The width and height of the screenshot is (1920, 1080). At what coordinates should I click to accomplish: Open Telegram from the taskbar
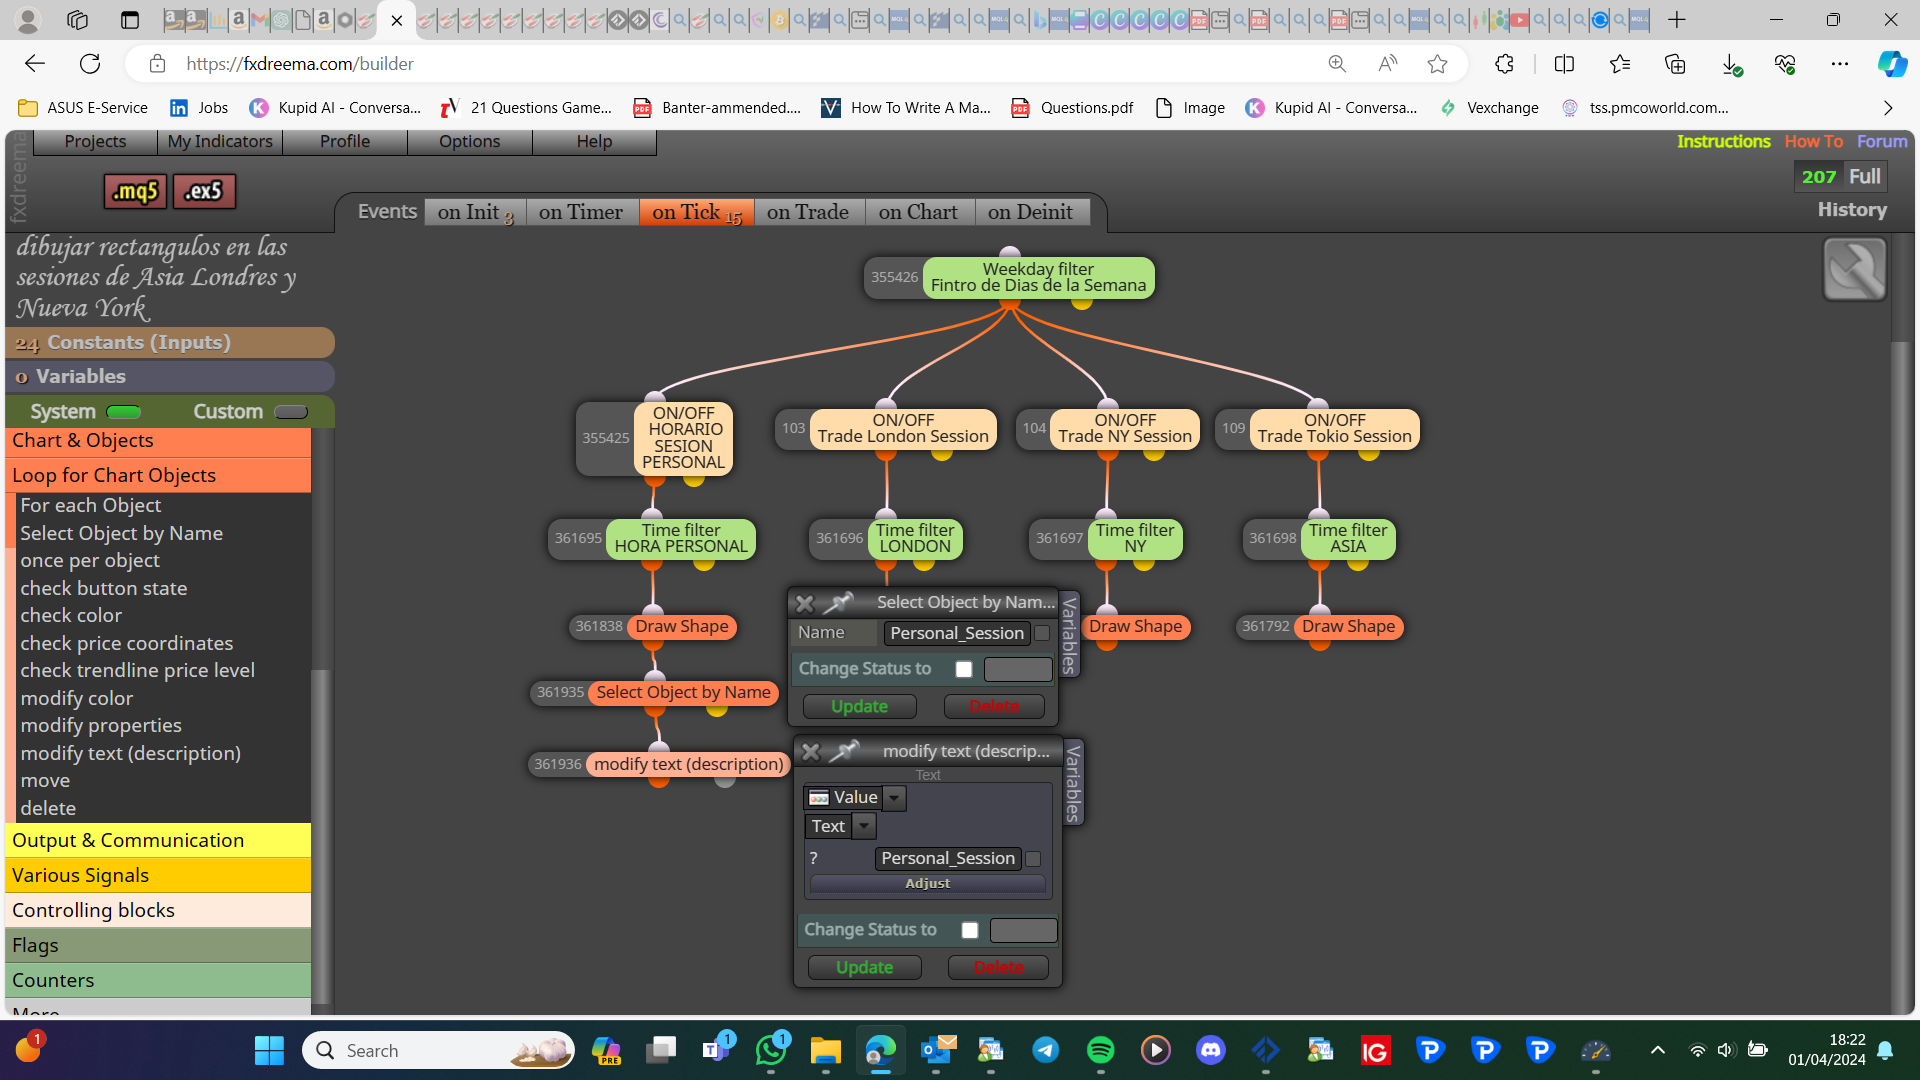(x=1046, y=1050)
